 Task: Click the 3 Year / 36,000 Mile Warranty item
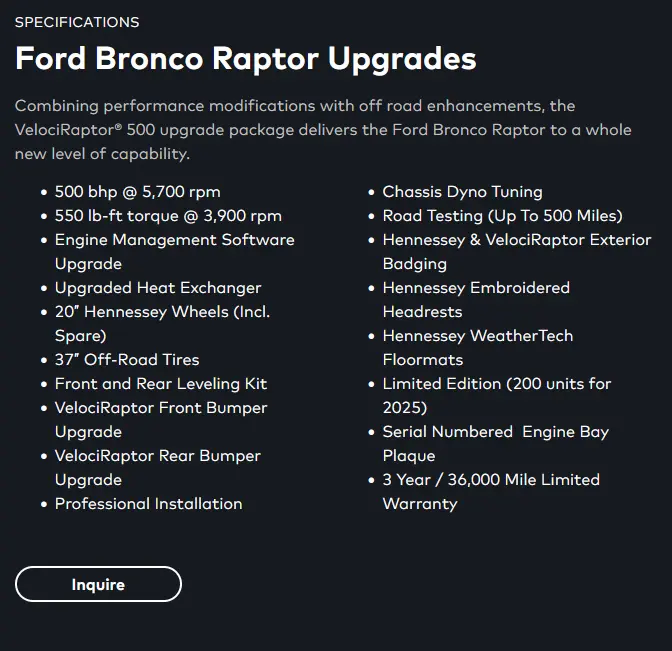pos(491,492)
